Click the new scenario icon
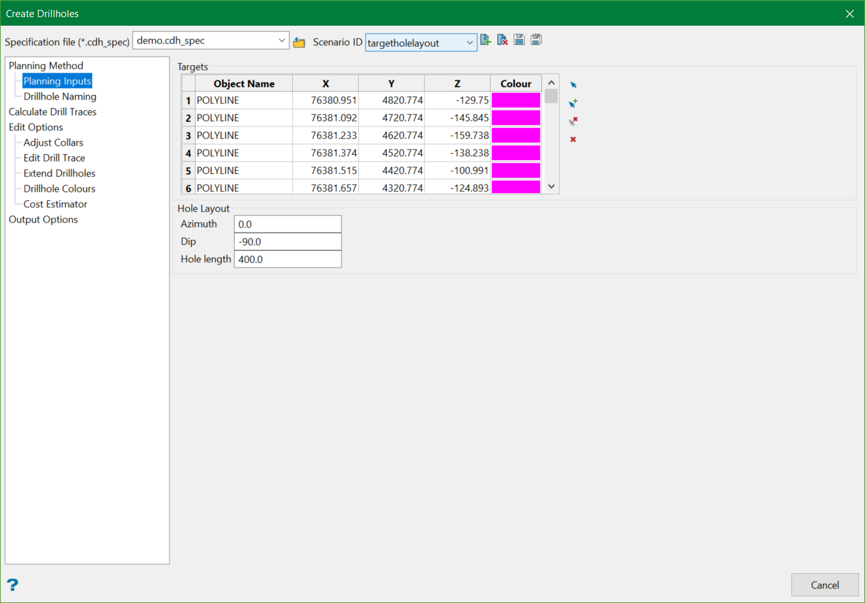Screen dimensions: 865x603 tap(486, 40)
